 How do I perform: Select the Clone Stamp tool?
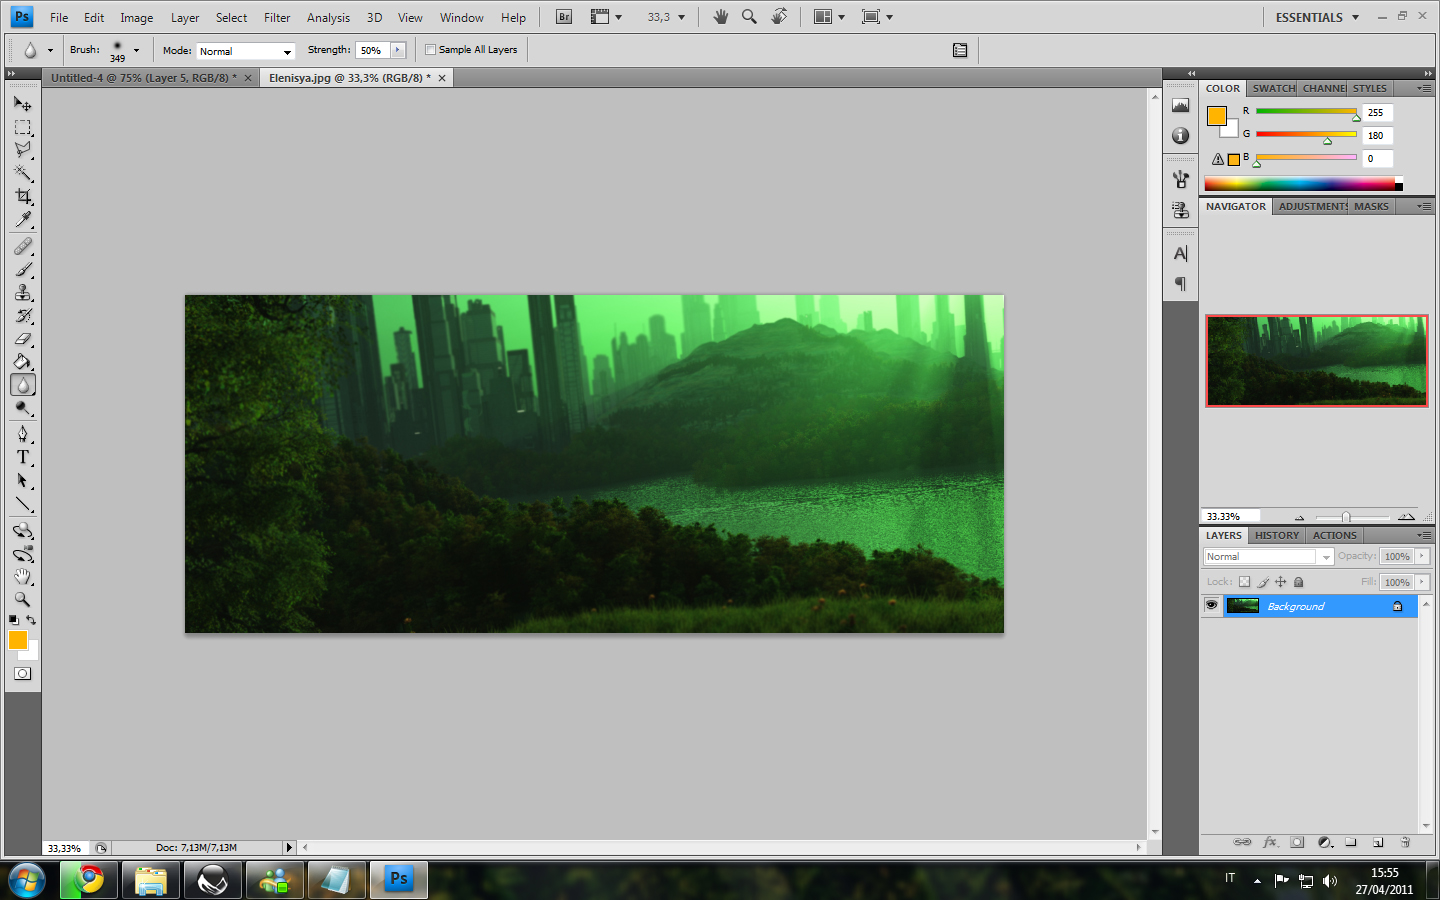coord(23,292)
